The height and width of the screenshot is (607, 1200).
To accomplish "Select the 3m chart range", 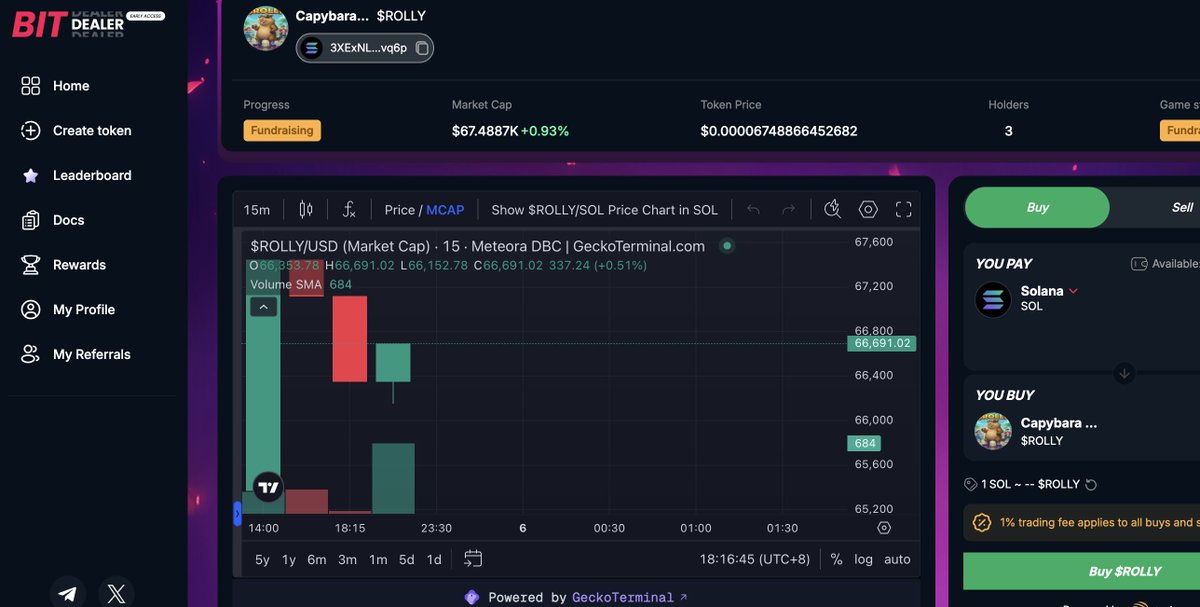I will coord(347,559).
